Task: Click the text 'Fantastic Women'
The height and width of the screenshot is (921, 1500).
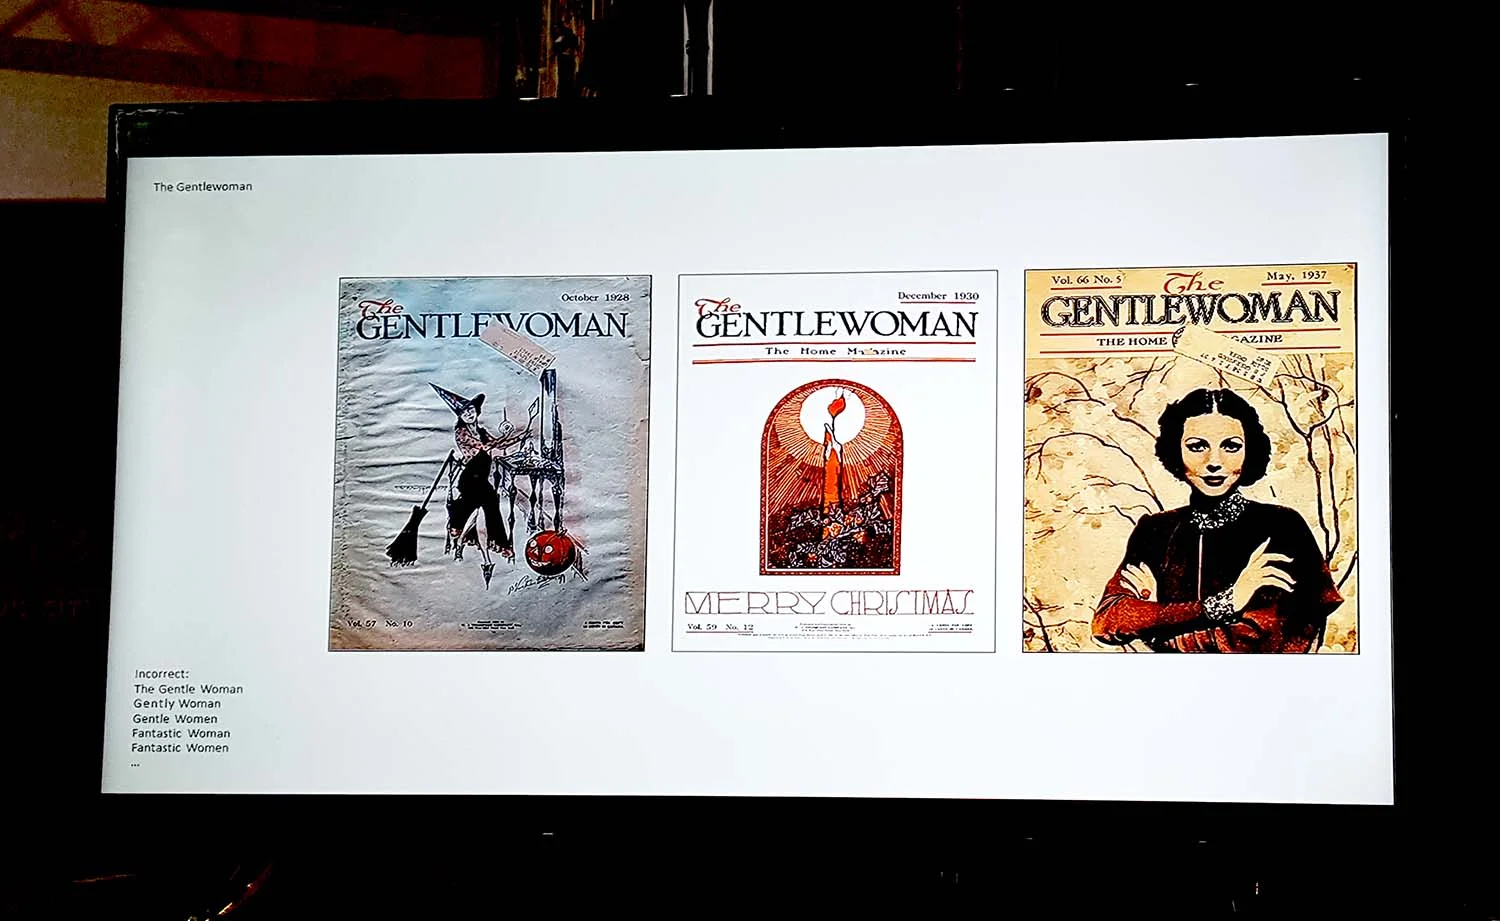Action: 180,748
